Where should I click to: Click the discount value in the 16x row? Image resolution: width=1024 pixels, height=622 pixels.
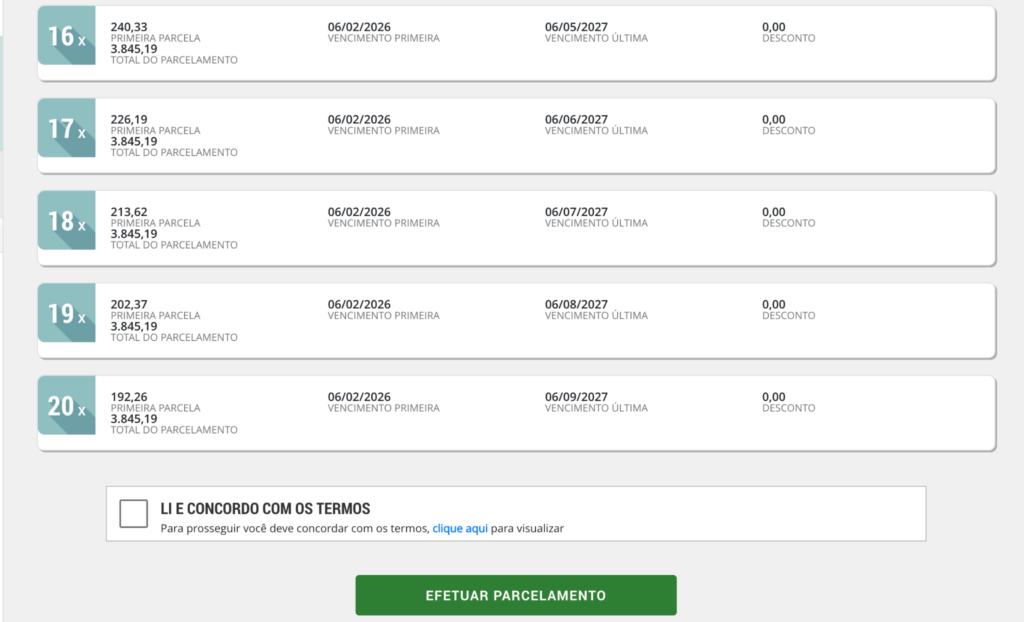click(774, 27)
